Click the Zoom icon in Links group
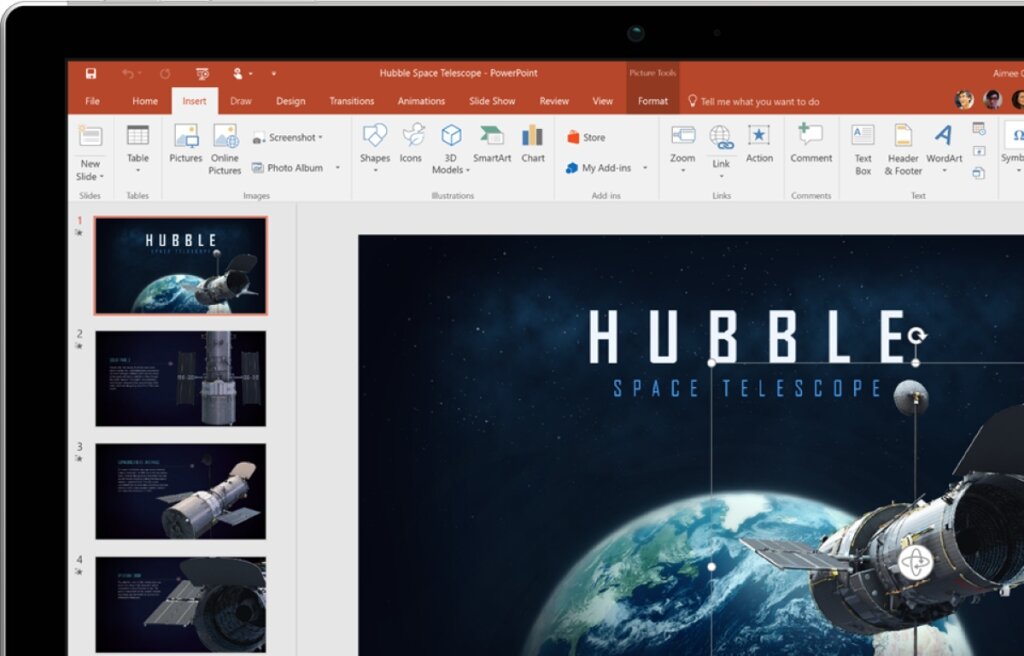1024x656 pixels. point(682,135)
